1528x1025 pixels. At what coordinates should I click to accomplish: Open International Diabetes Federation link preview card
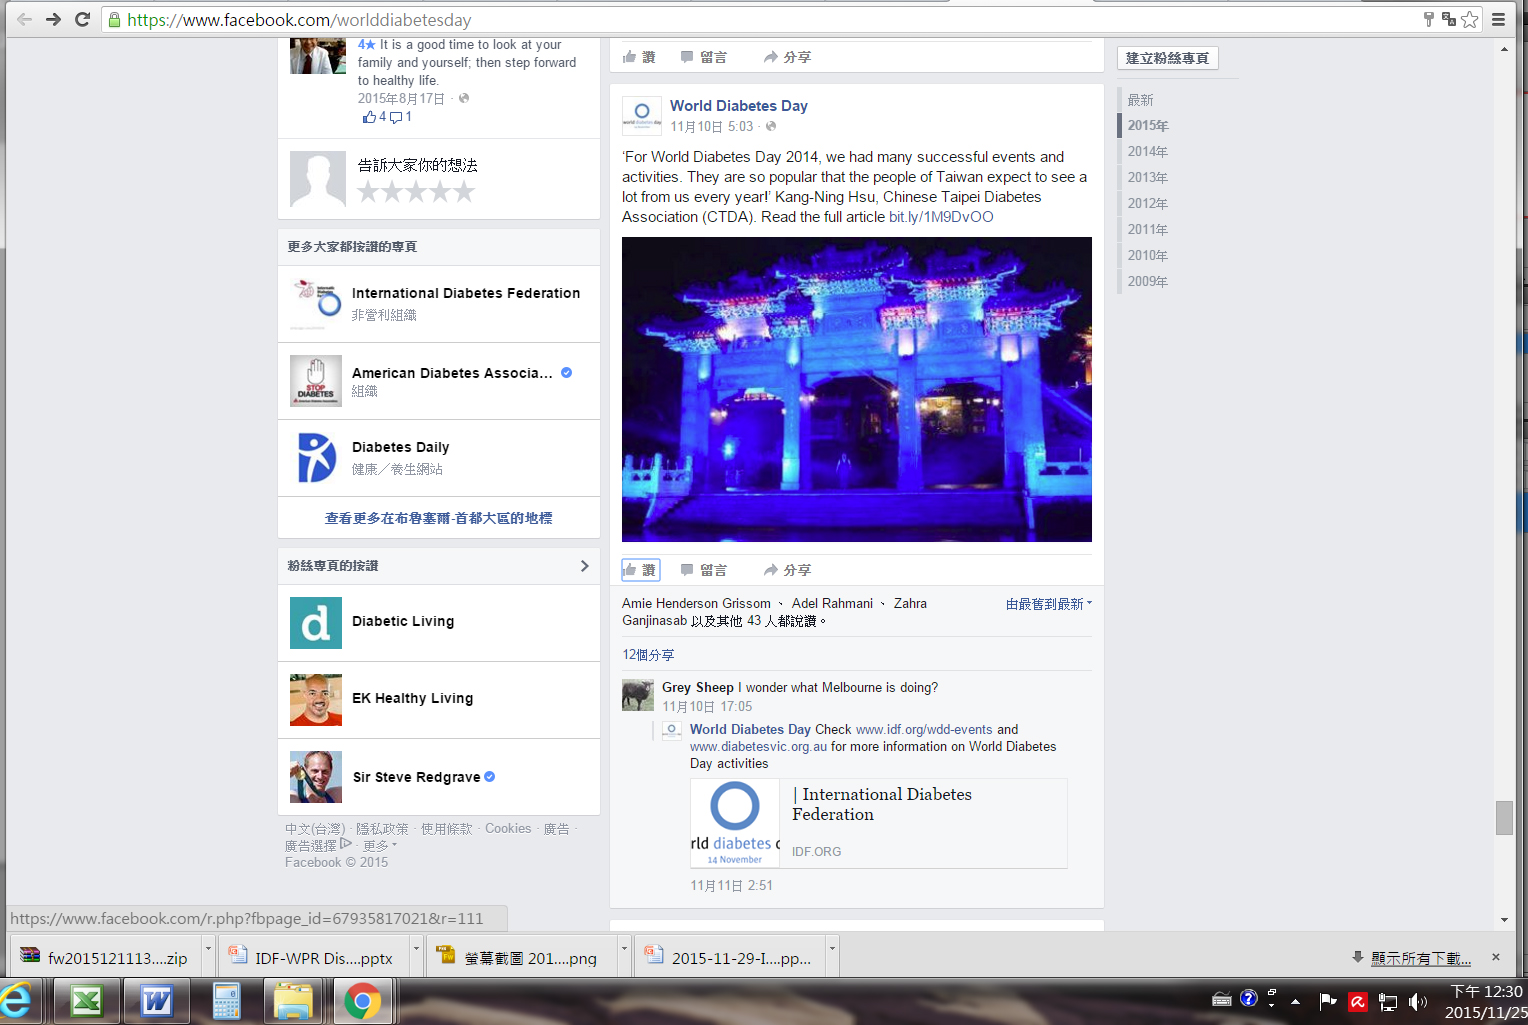coord(879,823)
